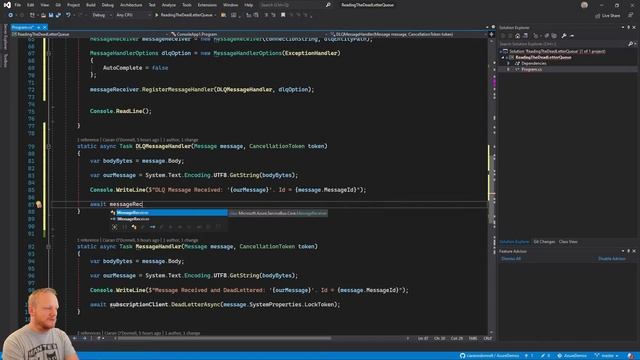This screenshot has height=360, width=640.
Task: Open the Build menu
Action: click(x=91, y=5)
